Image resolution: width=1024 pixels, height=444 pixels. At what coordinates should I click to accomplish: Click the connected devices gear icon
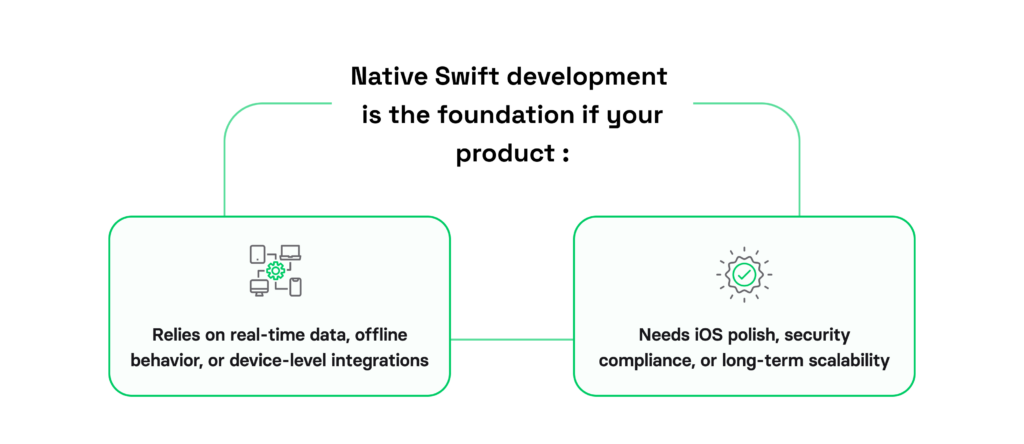click(276, 271)
